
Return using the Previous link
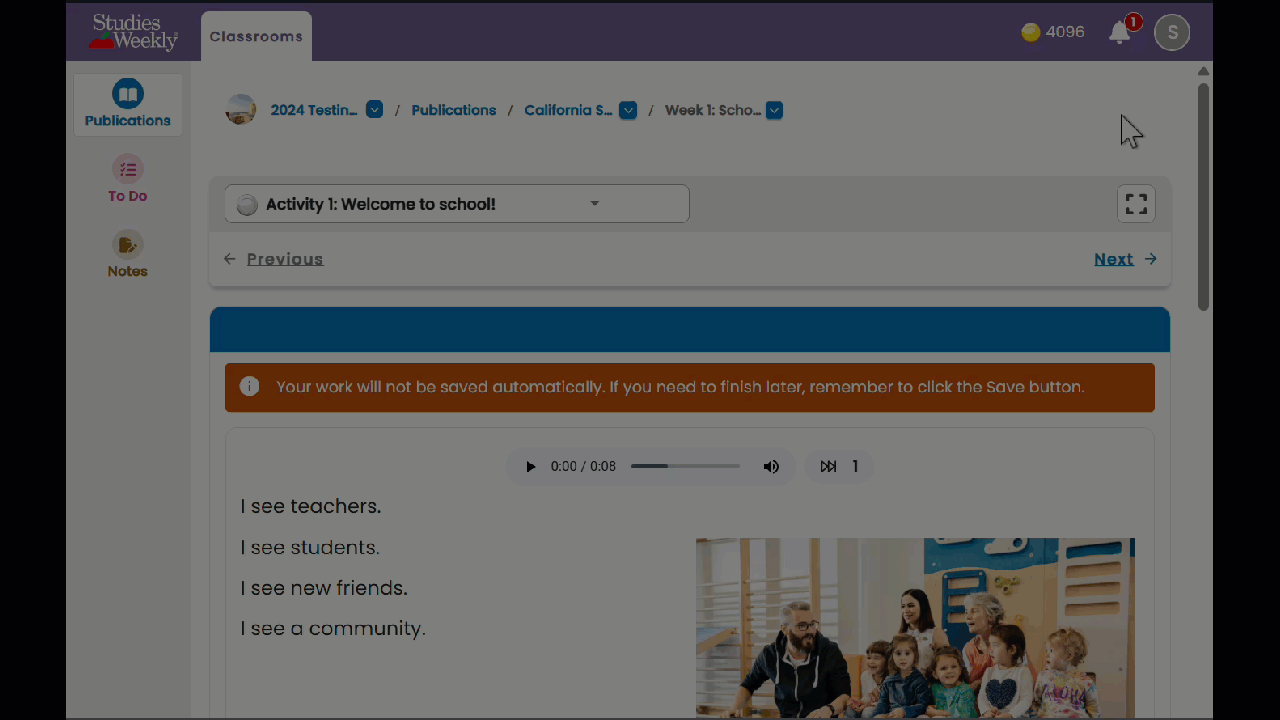(284, 259)
